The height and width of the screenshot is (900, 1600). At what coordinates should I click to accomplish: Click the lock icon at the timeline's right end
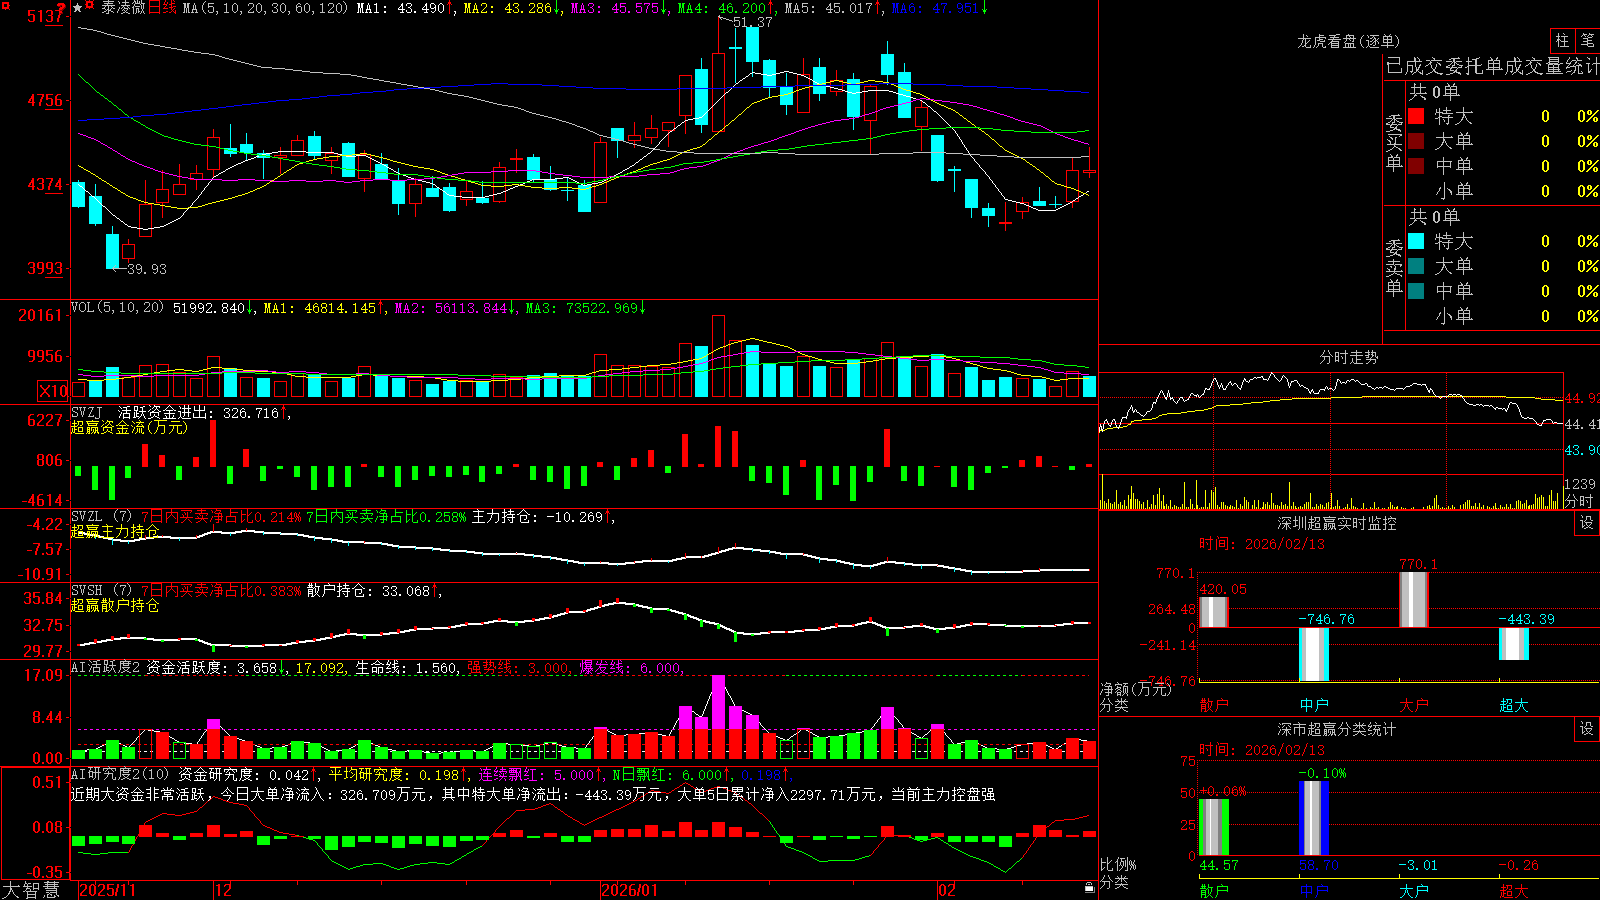[1090, 888]
